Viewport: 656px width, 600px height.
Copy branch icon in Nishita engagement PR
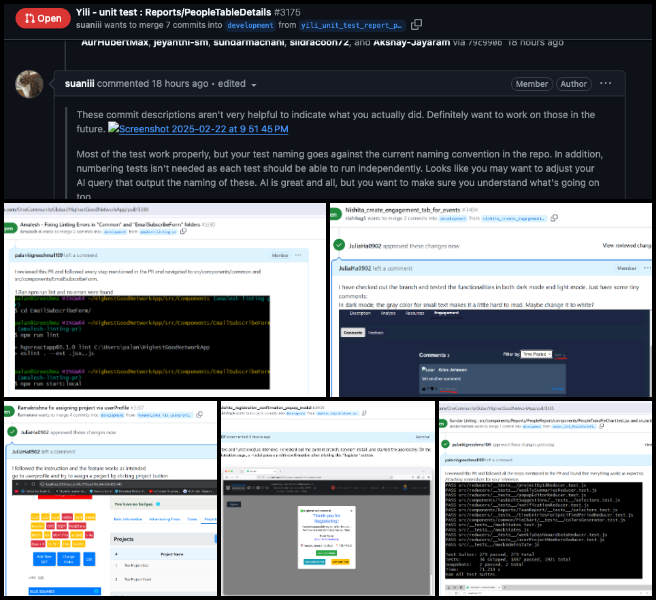click(x=554, y=218)
